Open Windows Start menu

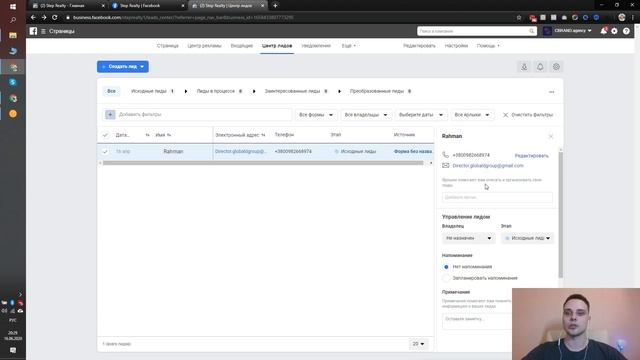13,7
